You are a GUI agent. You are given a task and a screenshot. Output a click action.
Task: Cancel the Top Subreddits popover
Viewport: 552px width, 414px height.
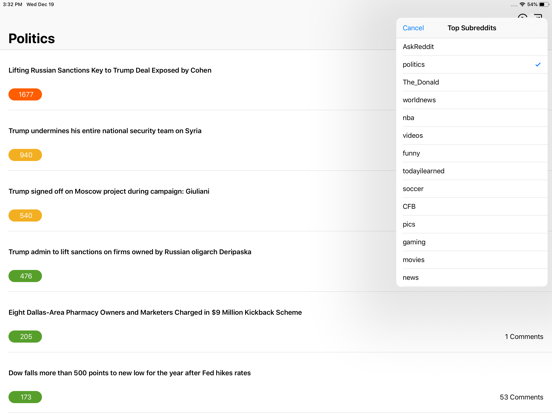[413, 28]
